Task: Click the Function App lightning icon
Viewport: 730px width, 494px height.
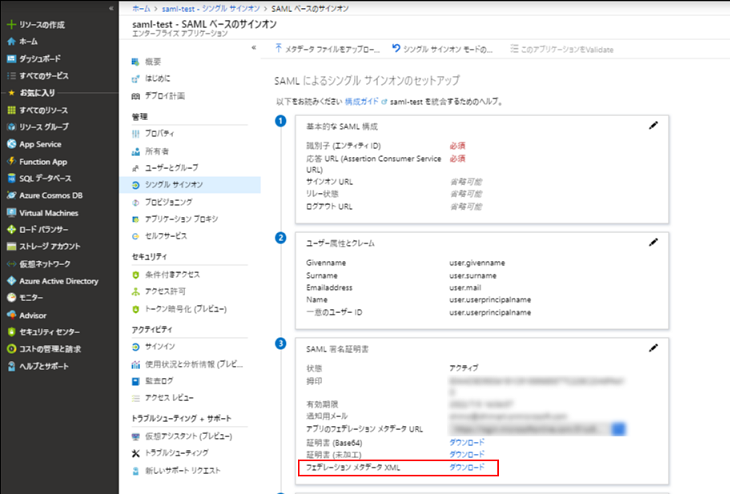Action: pos(11,161)
